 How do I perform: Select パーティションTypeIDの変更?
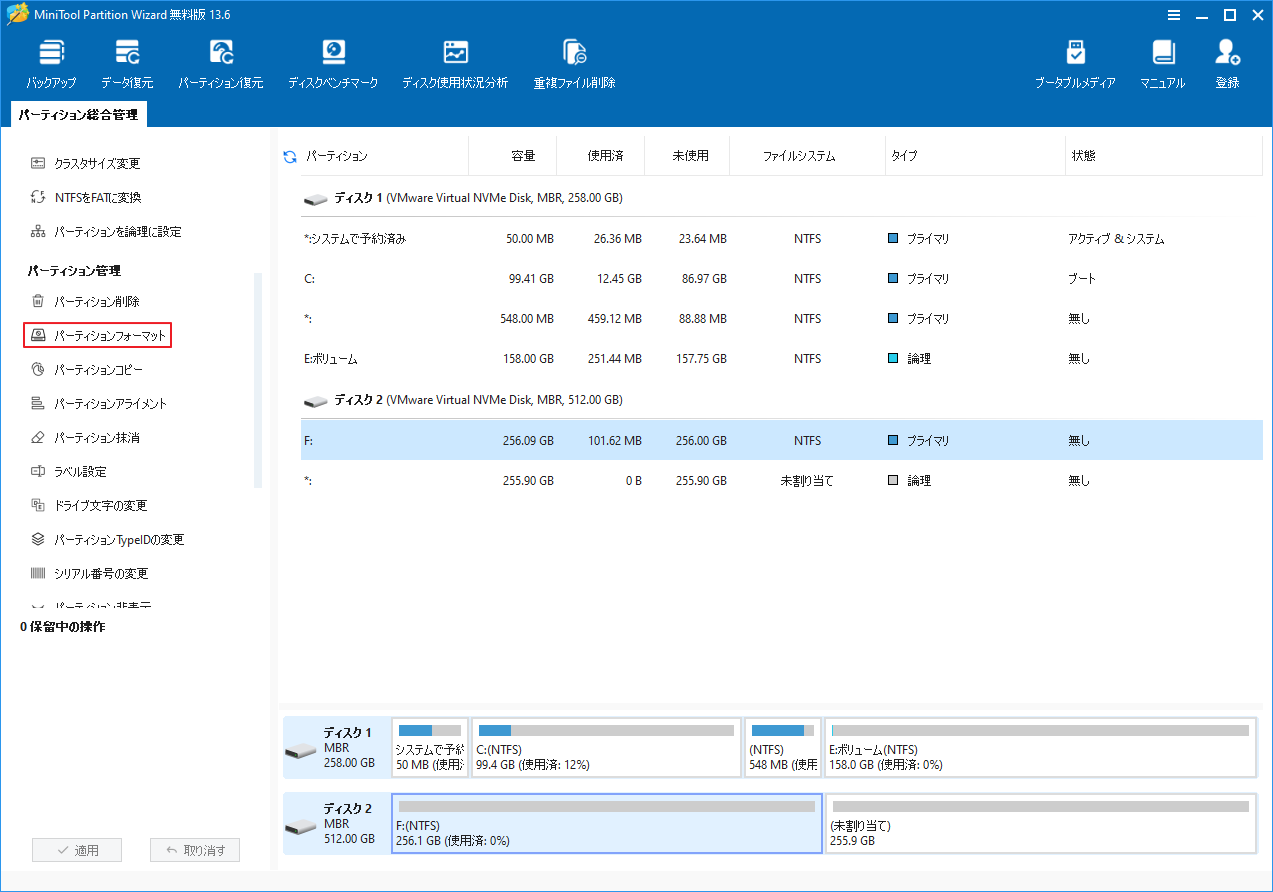tap(107, 539)
